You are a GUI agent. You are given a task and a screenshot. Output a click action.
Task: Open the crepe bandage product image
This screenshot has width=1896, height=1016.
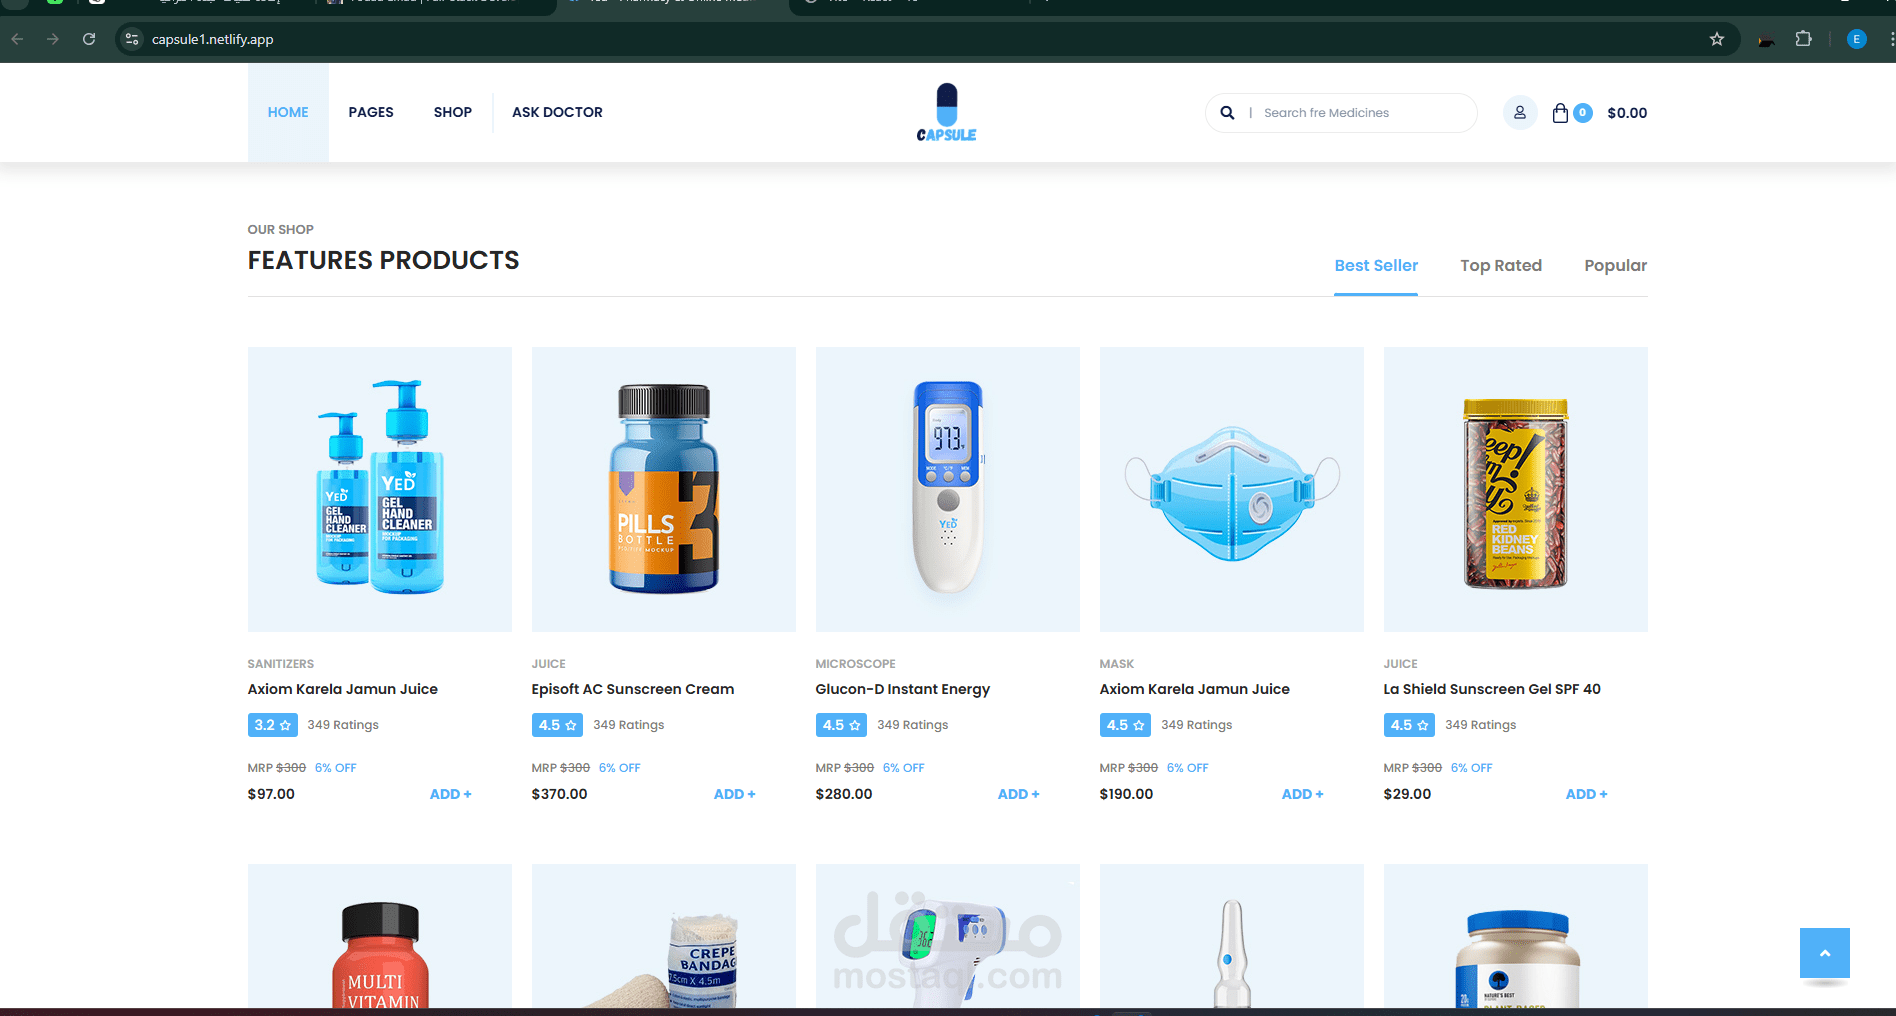[664, 937]
